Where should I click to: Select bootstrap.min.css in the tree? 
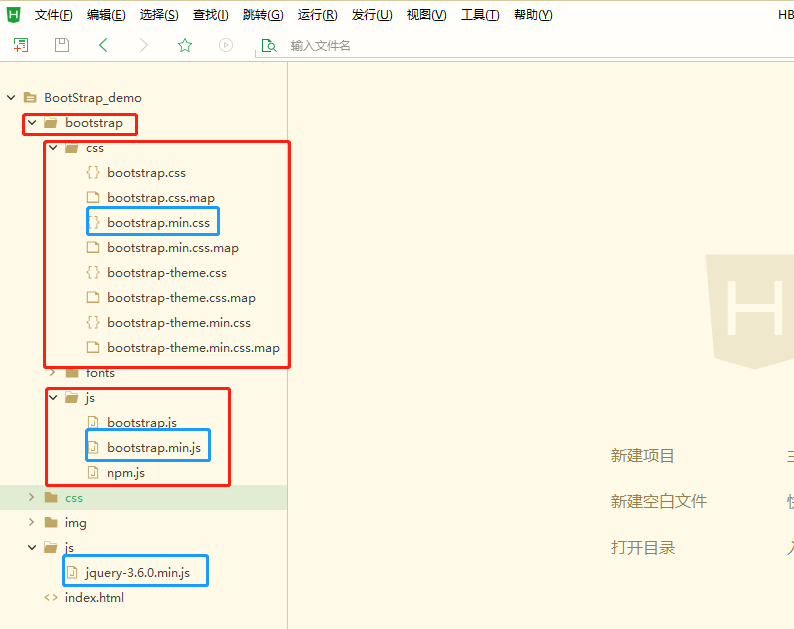tap(158, 222)
